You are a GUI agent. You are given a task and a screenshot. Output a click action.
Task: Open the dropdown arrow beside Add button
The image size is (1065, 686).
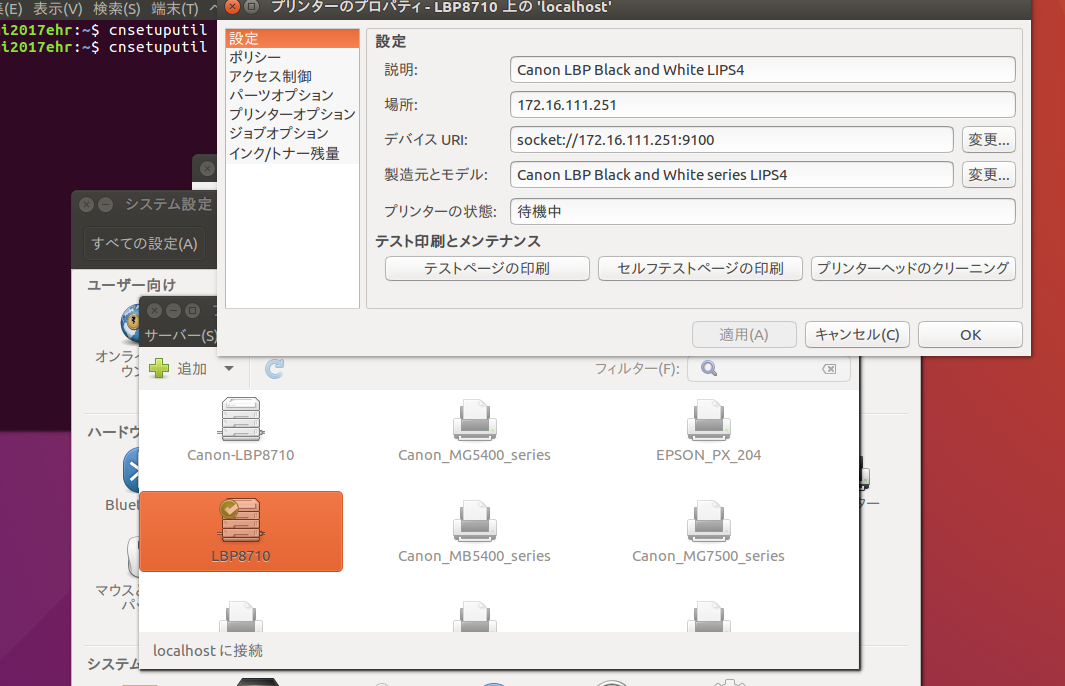coord(229,369)
